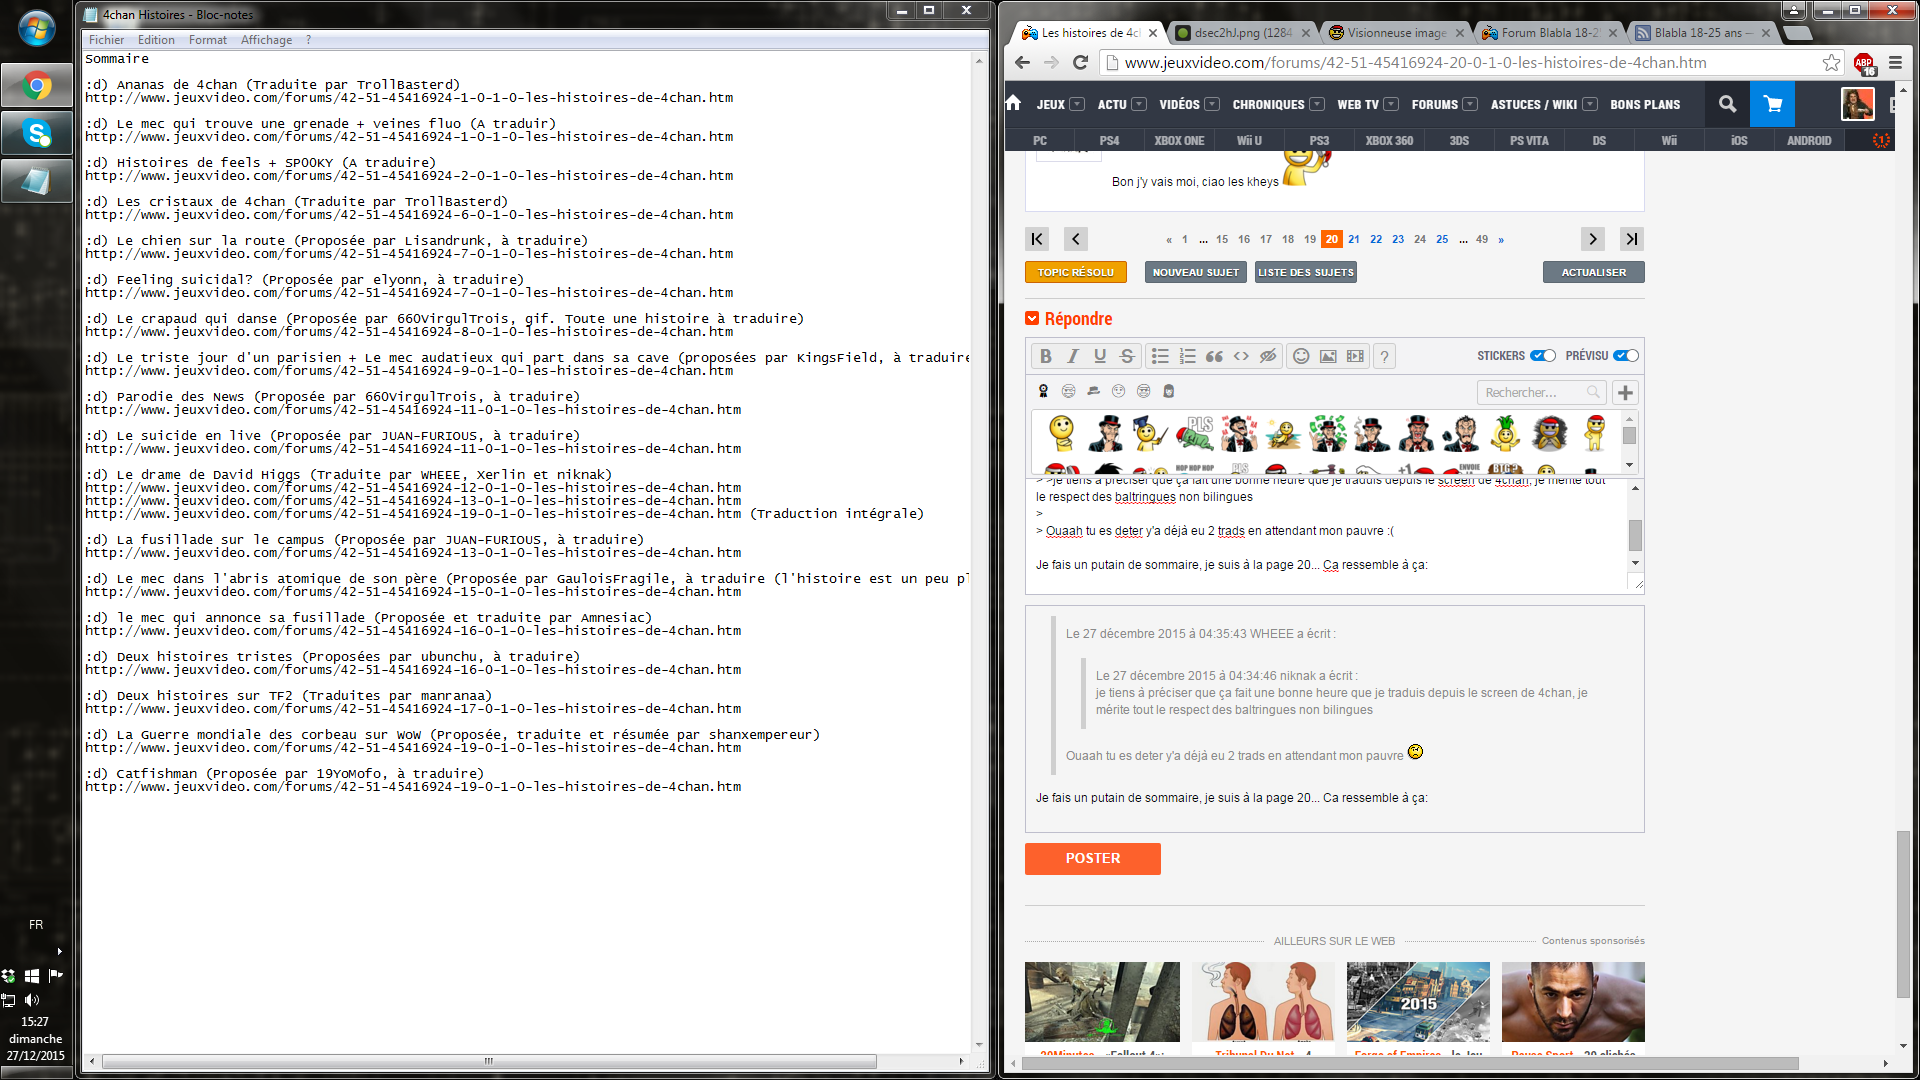Click the sticker search field
The height and width of the screenshot is (1080, 1920).
pyautogui.click(x=1532, y=392)
